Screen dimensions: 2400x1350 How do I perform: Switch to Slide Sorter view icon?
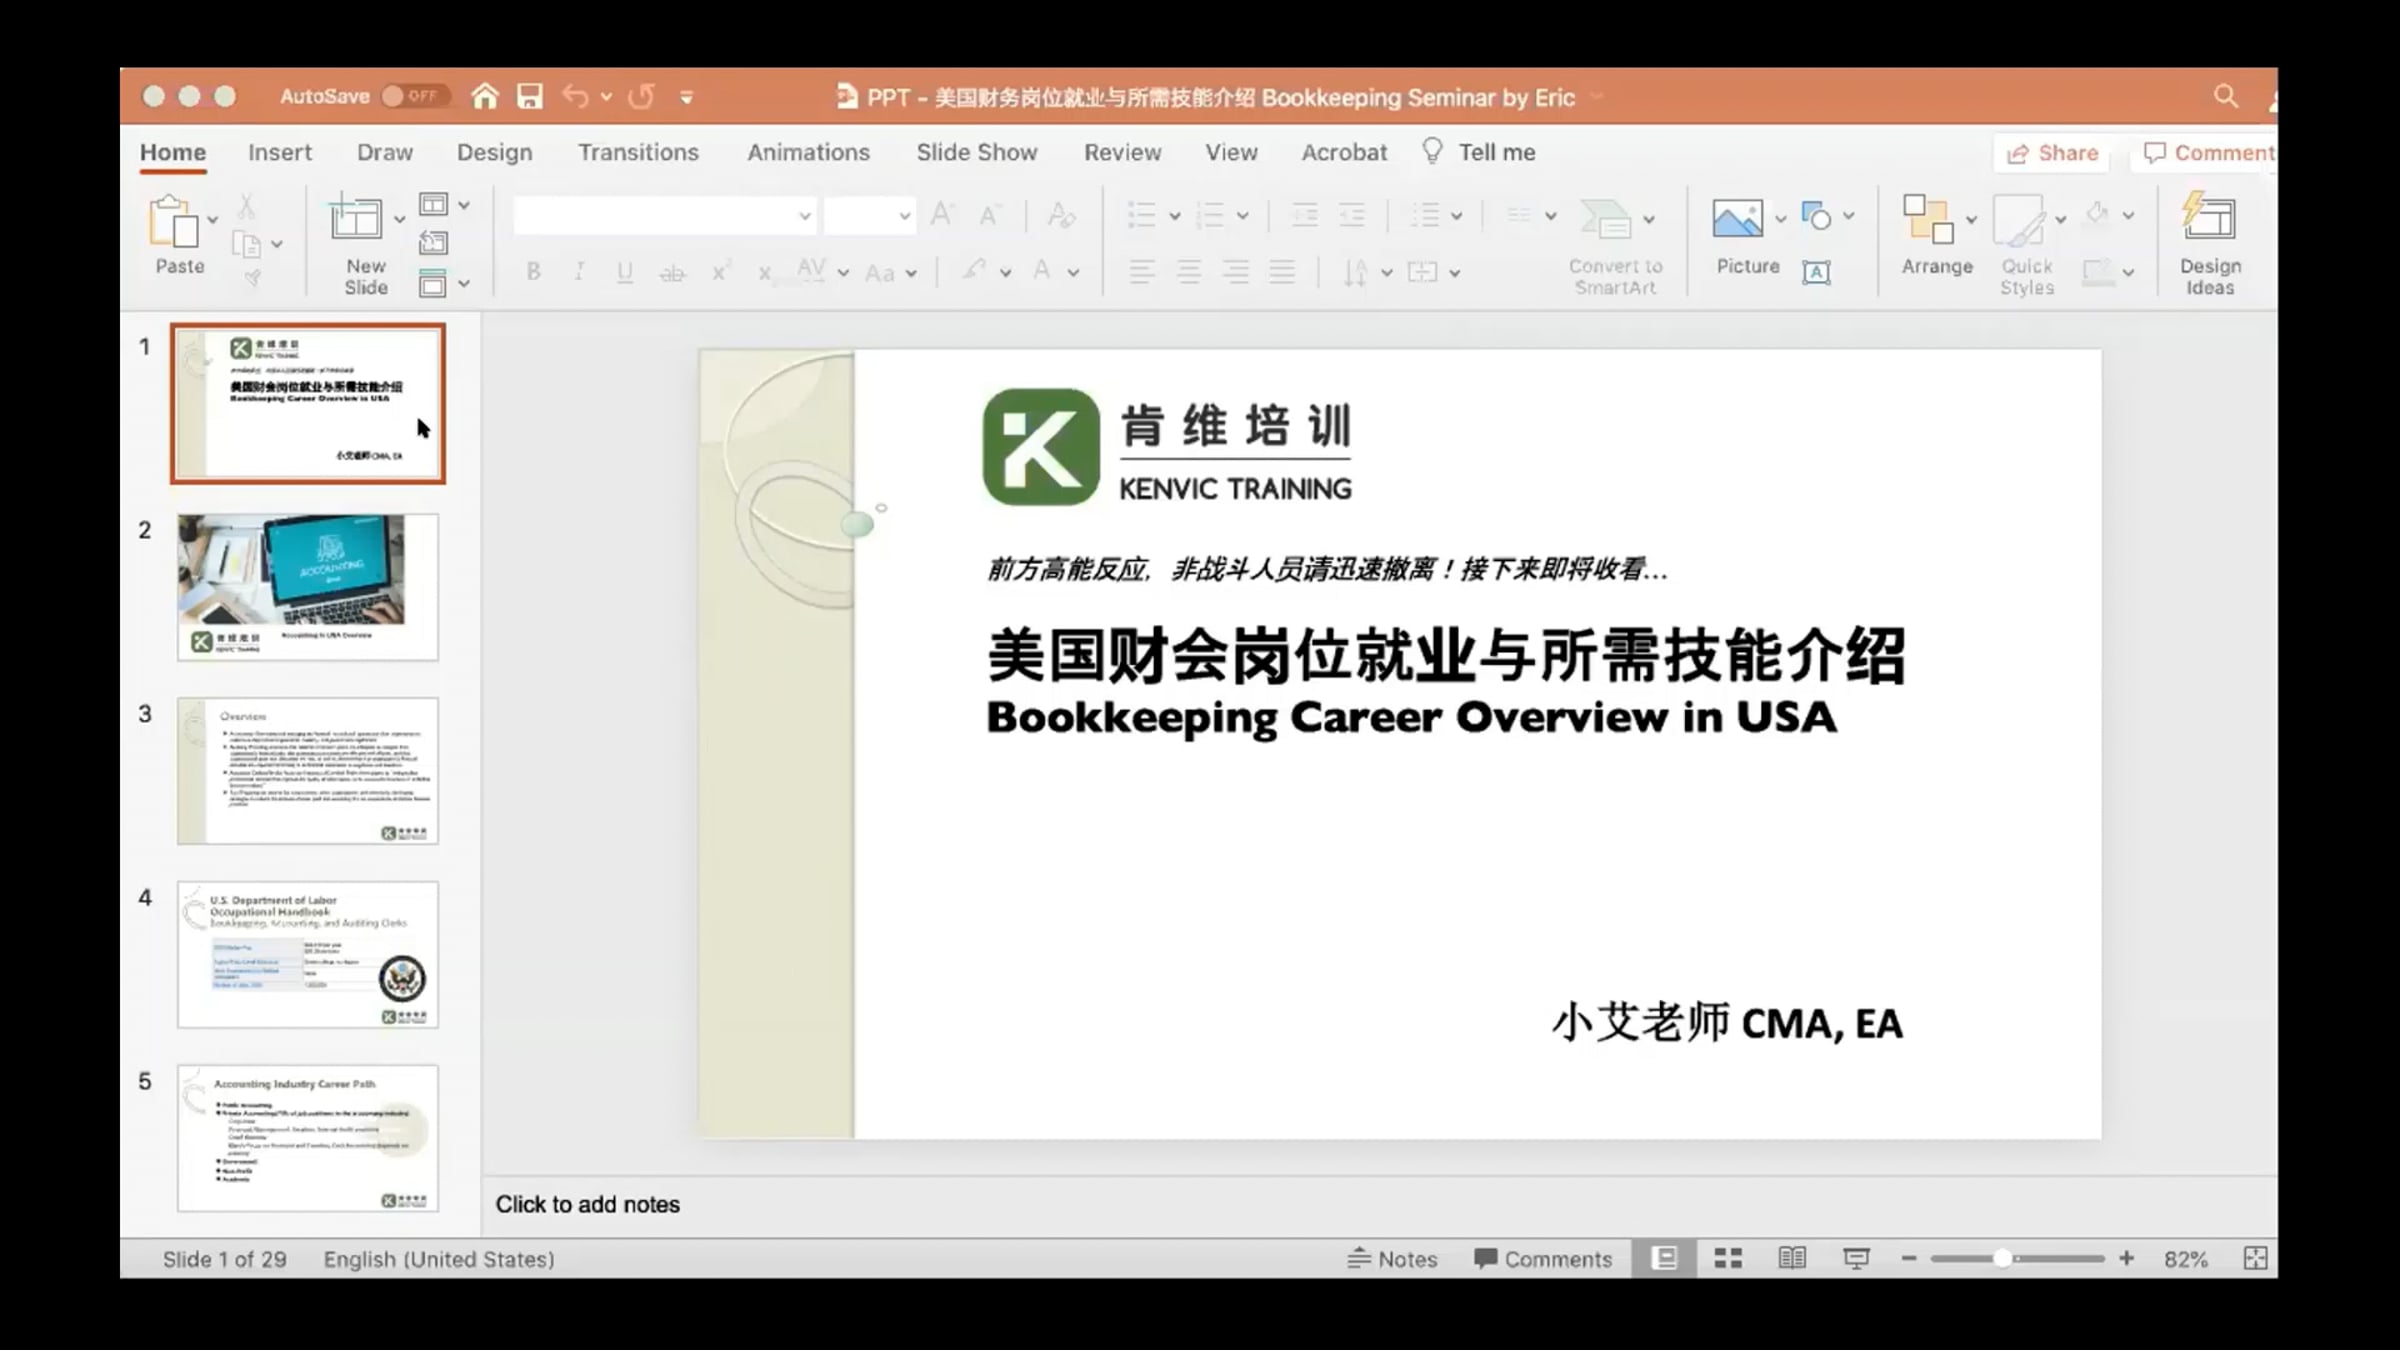[1728, 1258]
